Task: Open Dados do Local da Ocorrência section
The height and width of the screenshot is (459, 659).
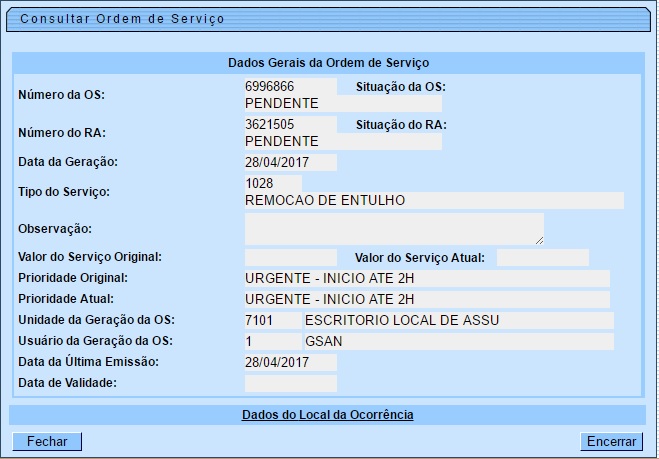Action: [x=327, y=414]
